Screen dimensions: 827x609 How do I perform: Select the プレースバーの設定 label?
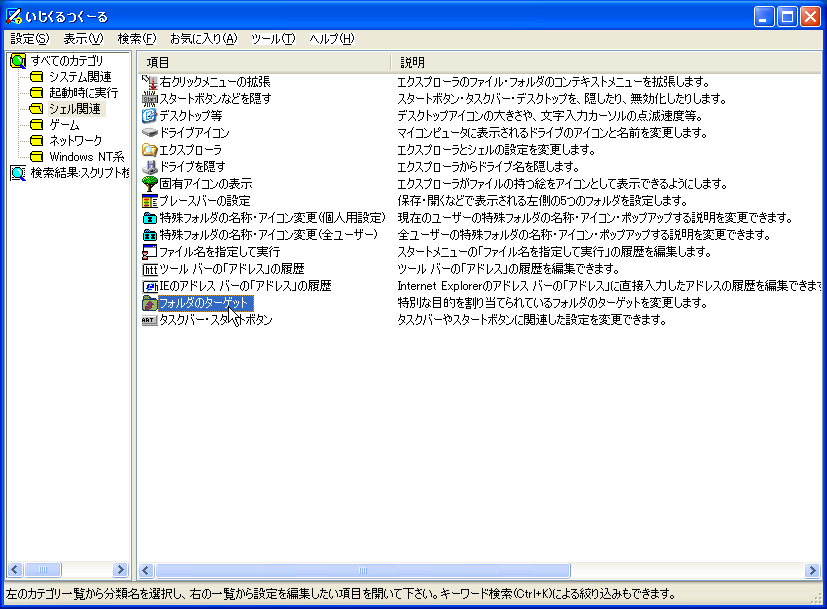click(205, 201)
